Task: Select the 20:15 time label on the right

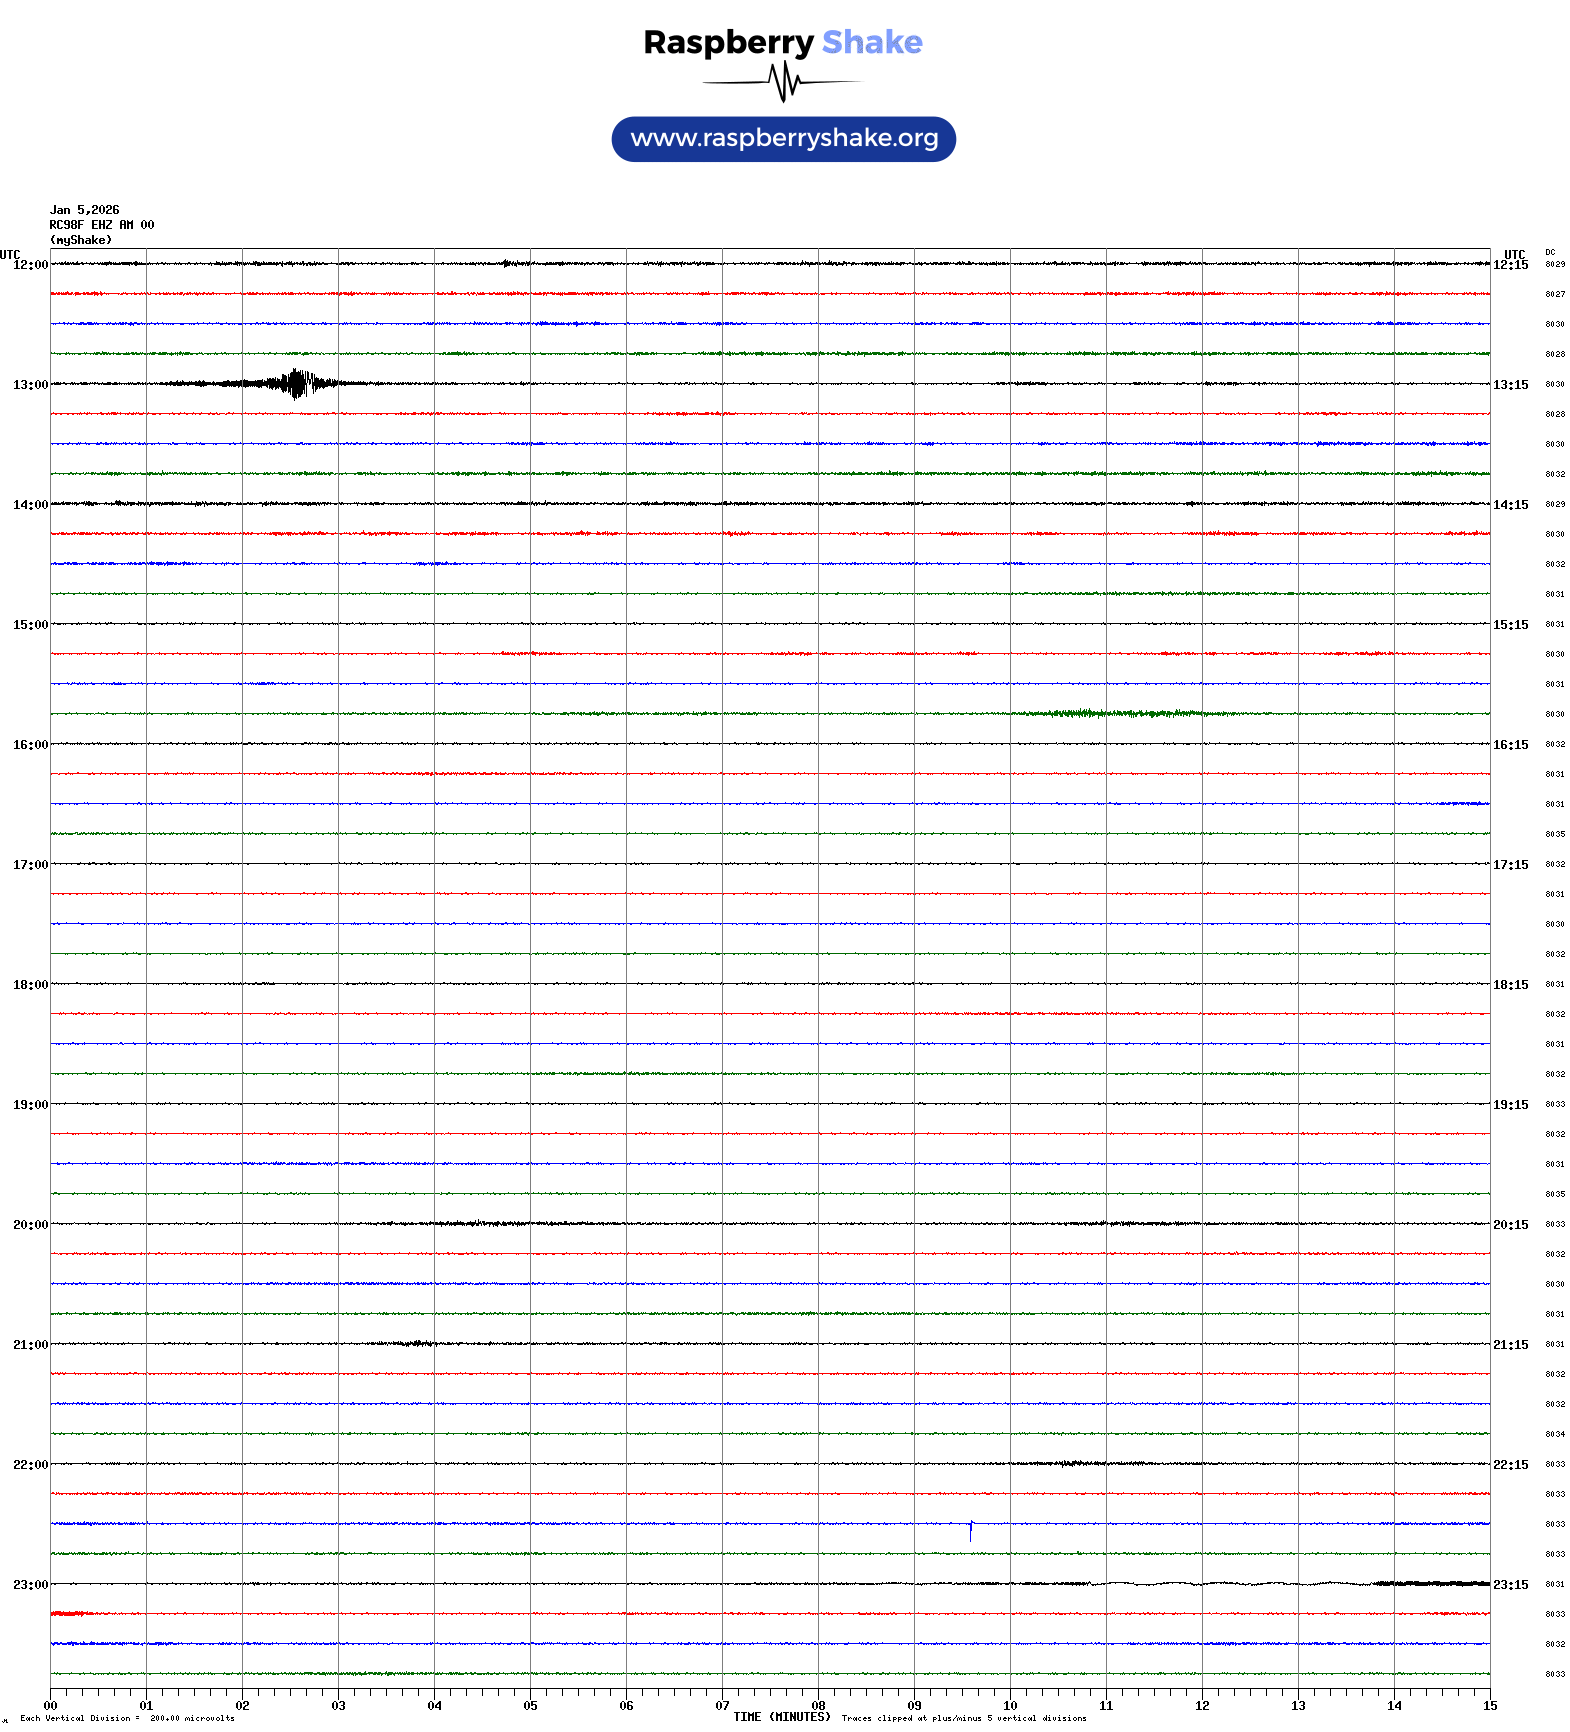Action: pyautogui.click(x=1510, y=1225)
